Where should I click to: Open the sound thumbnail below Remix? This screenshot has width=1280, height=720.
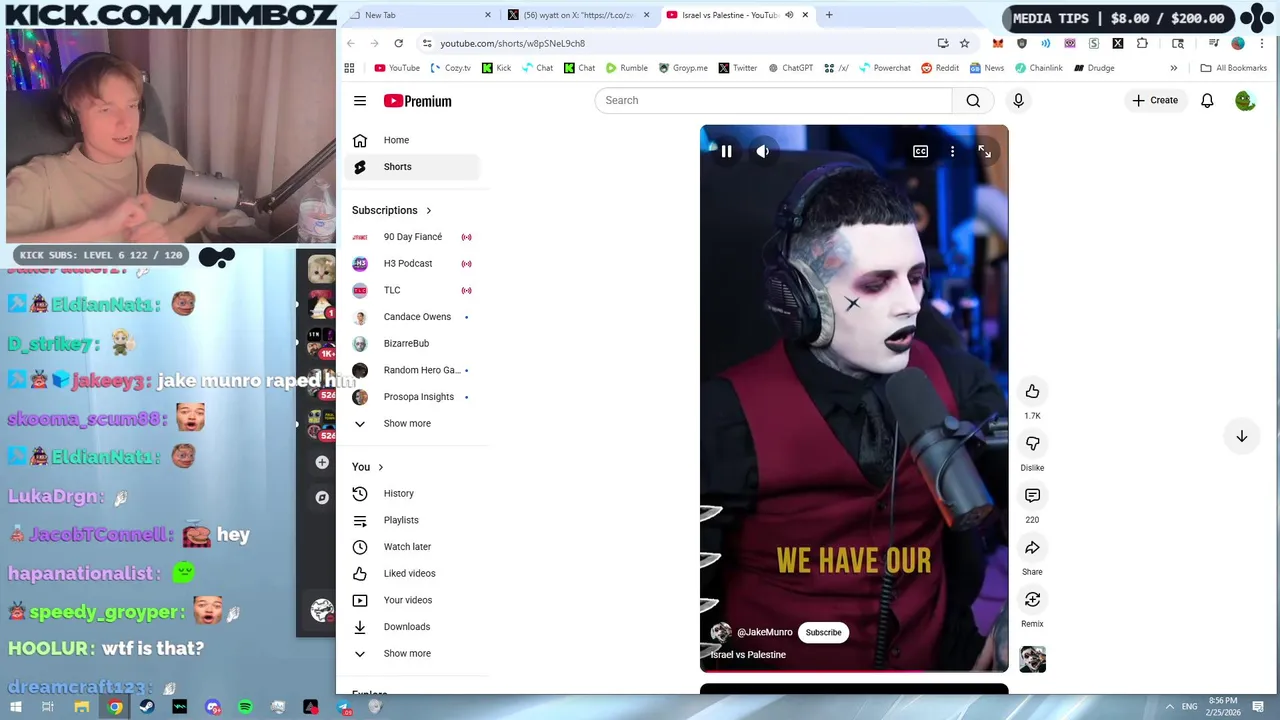pos(1032,659)
